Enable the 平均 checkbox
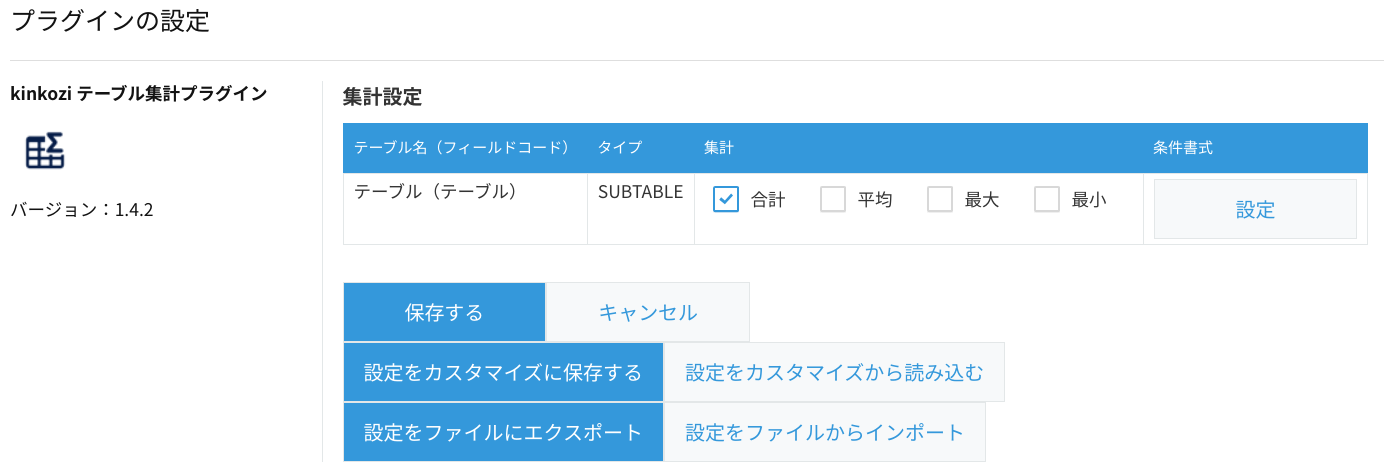1384x471 pixels. (833, 199)
